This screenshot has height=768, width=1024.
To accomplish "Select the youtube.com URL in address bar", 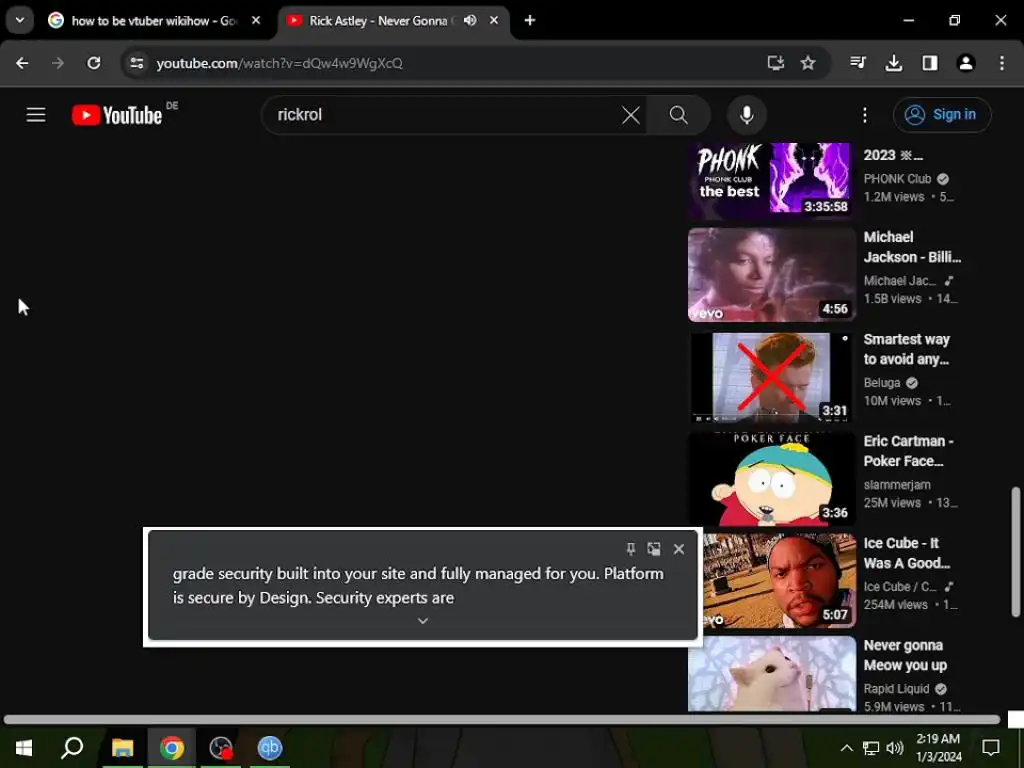I will [x=280, y=63].
